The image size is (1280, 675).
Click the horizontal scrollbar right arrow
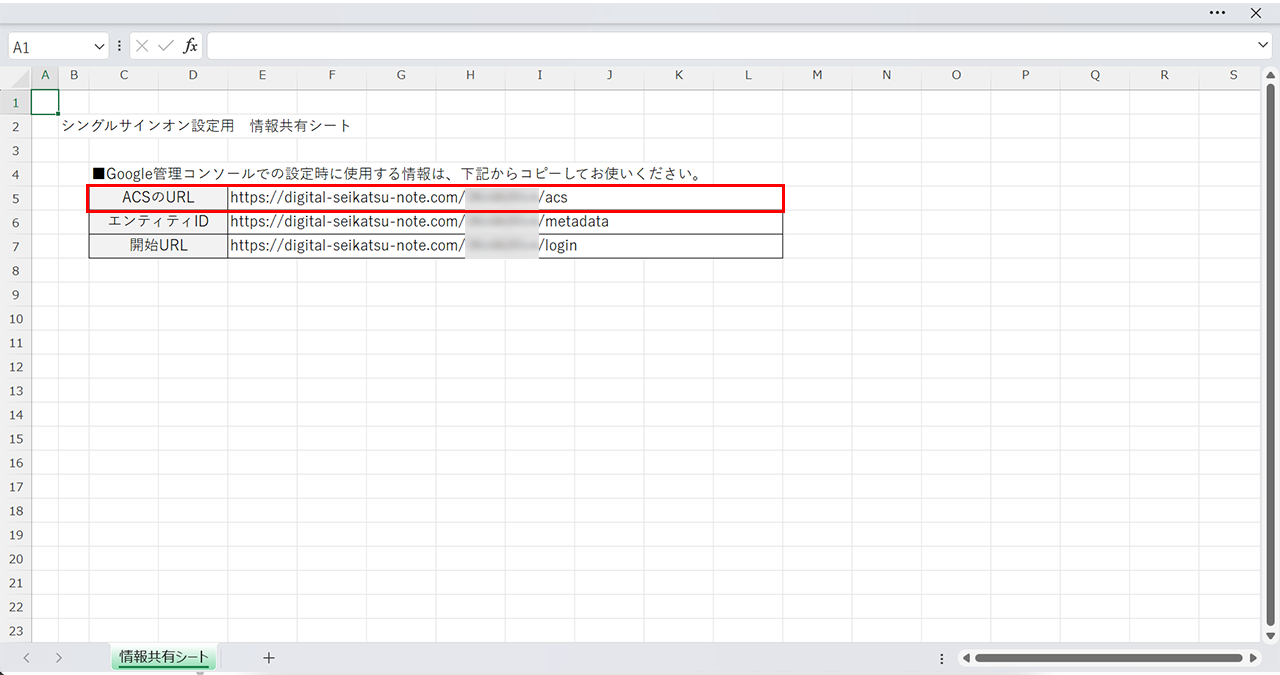click(1253, 658)
